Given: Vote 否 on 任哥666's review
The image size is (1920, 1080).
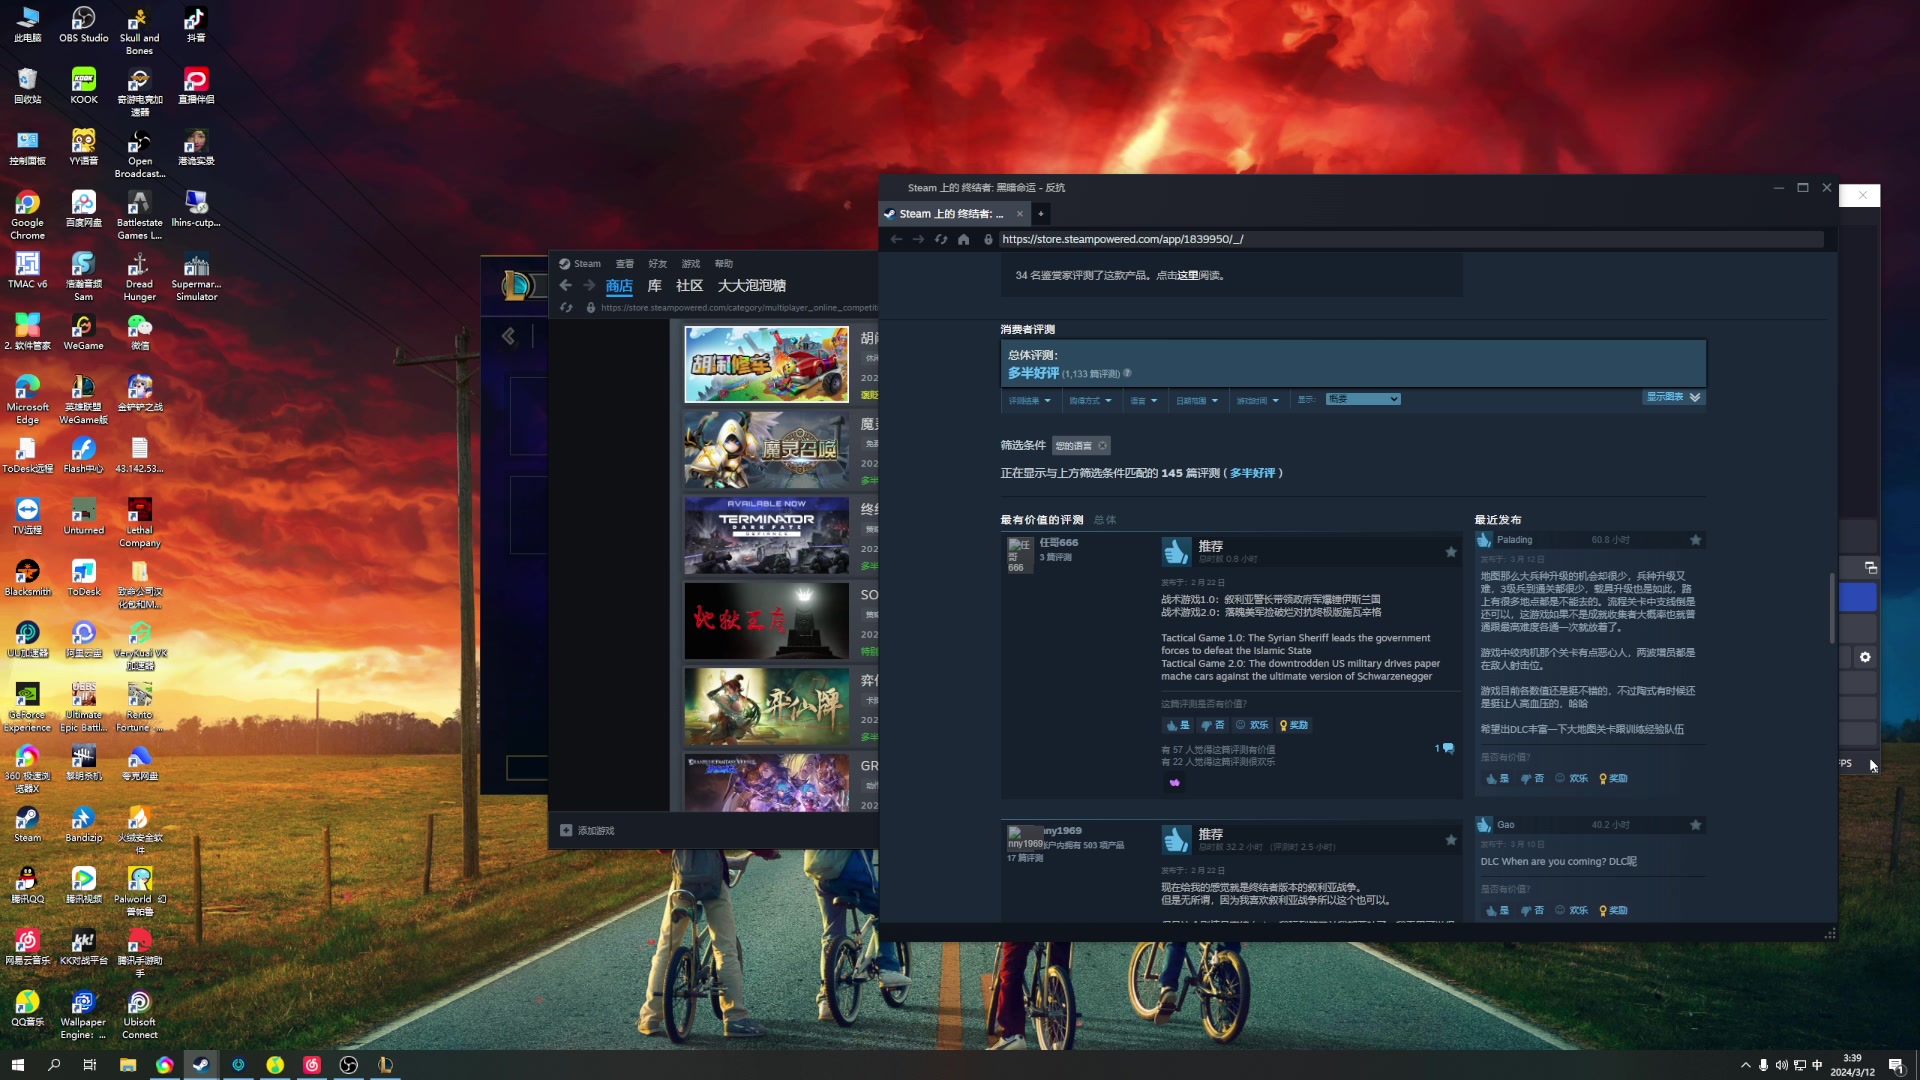Looking at the screenshot, I should click(1213, 725).
